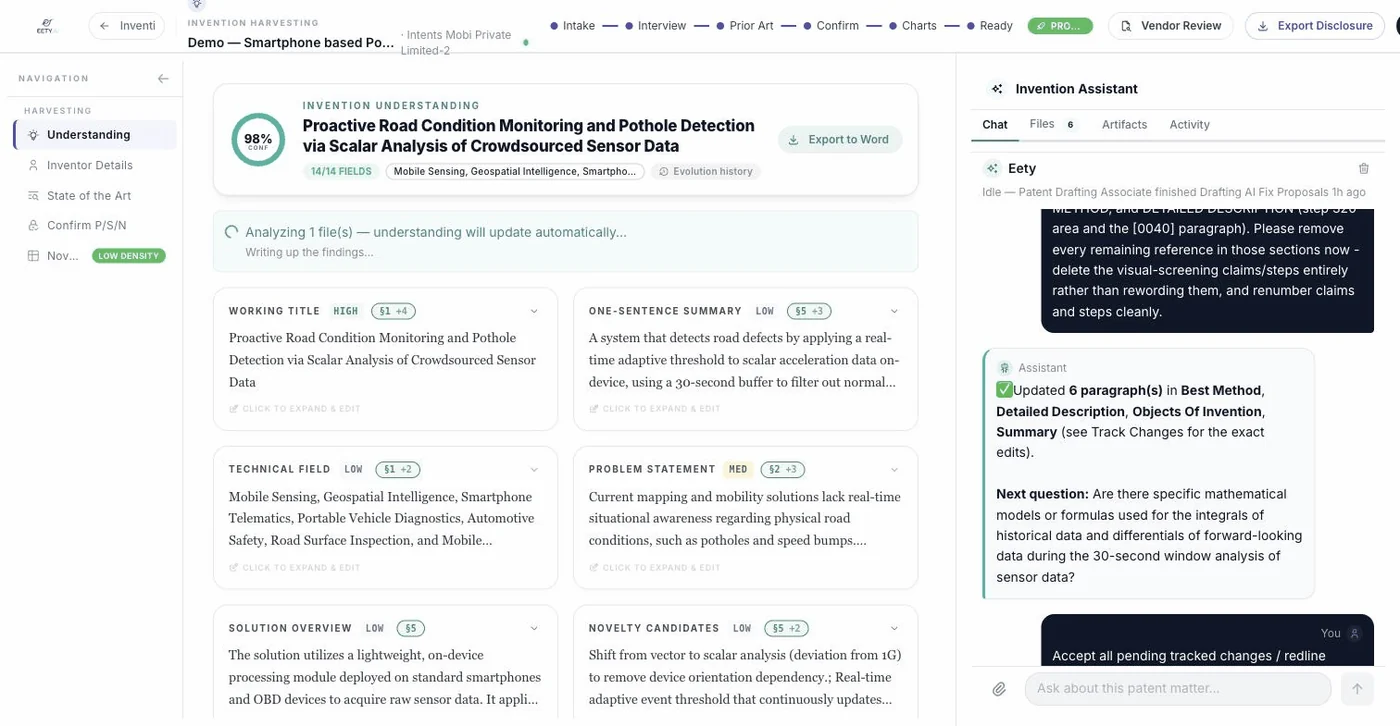The width and height of the screenshot is (1400, 726).
Task: Open Vendor Review
Action: [1170, 26]
